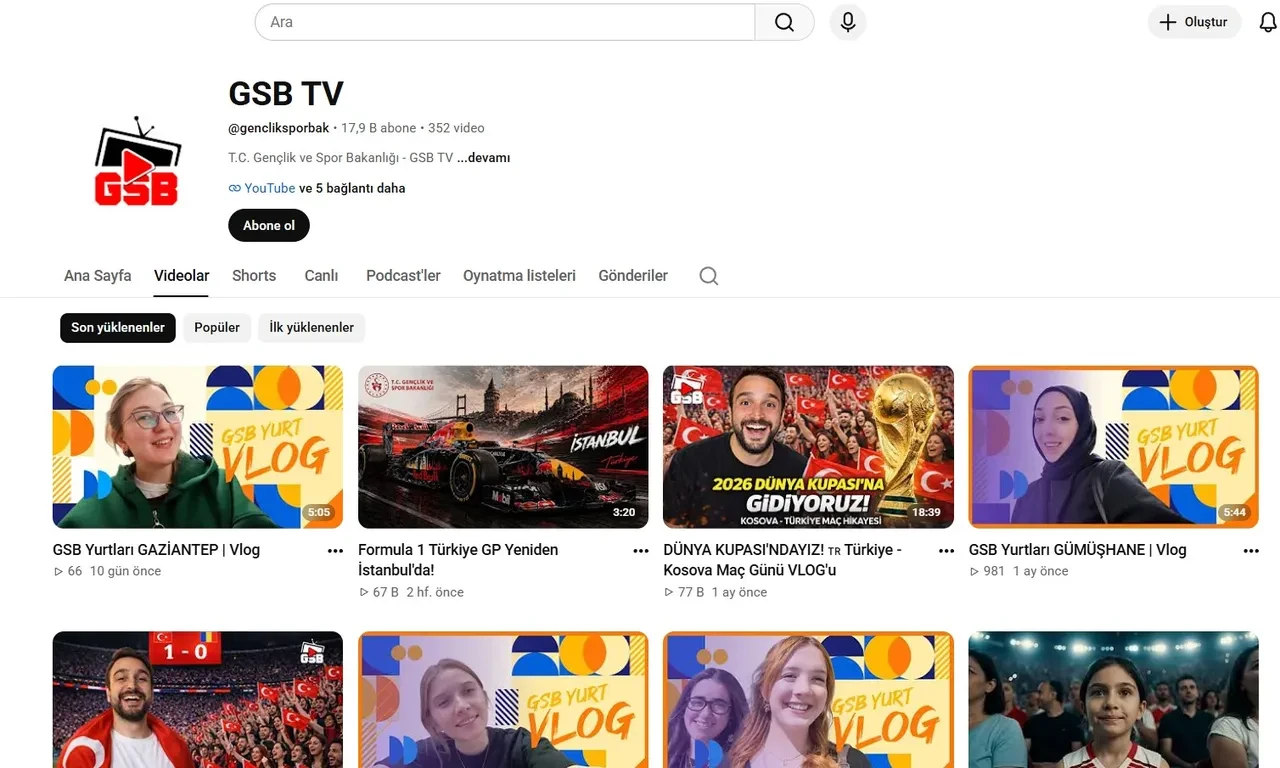
Task: Open Formula 1 İstanbul video thumbnail
Action: click(503, 447)
